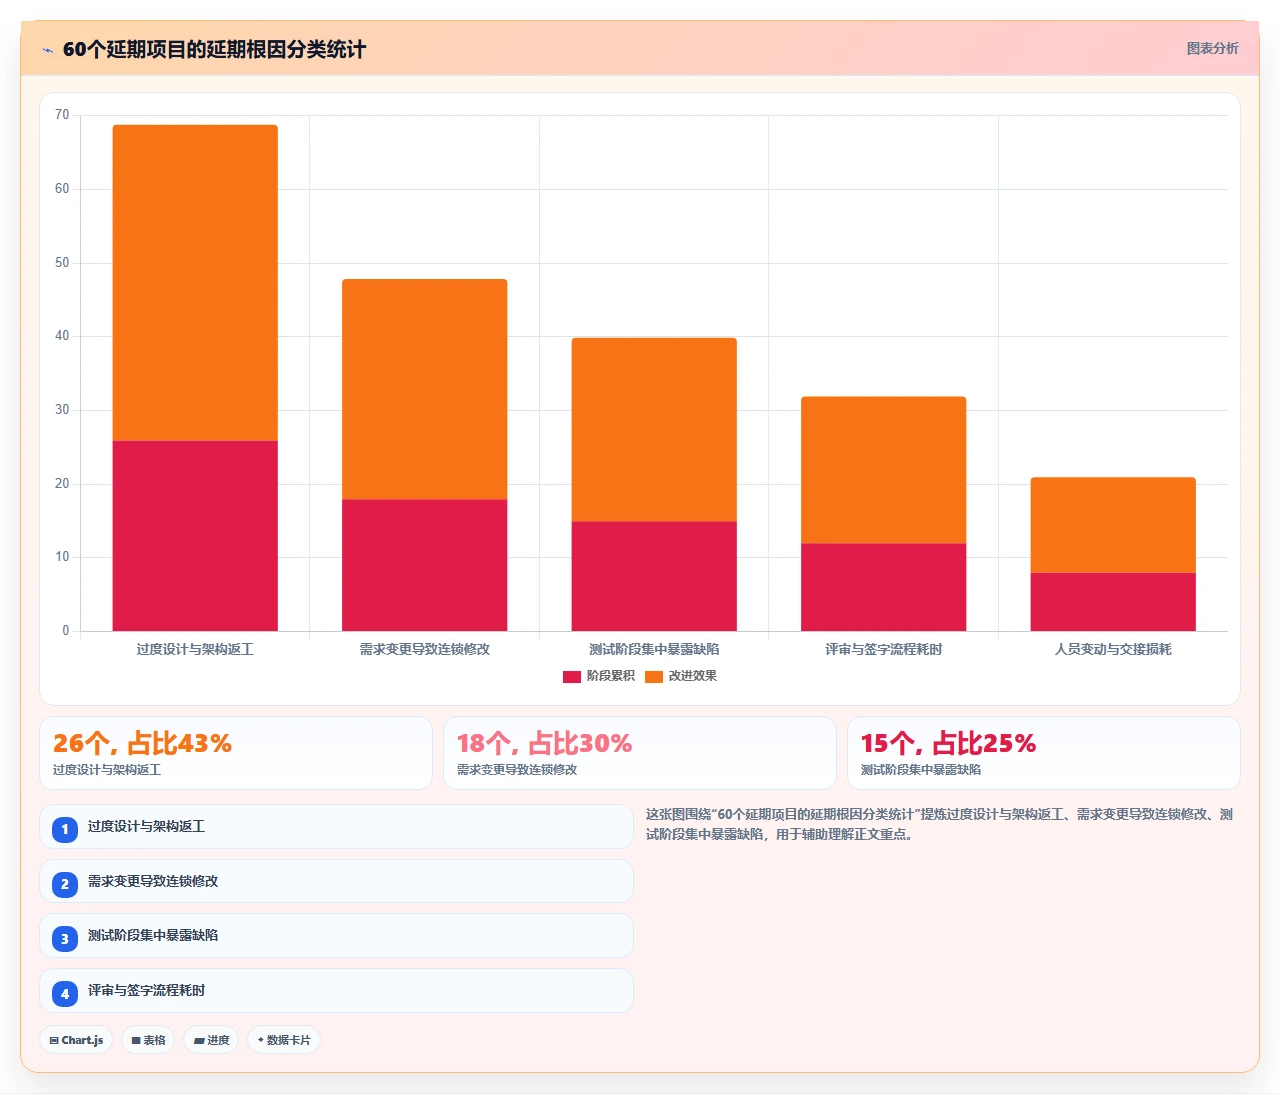Open the 图表分析 label in header
The image size is (1280, 1094).
(1212, 48)
